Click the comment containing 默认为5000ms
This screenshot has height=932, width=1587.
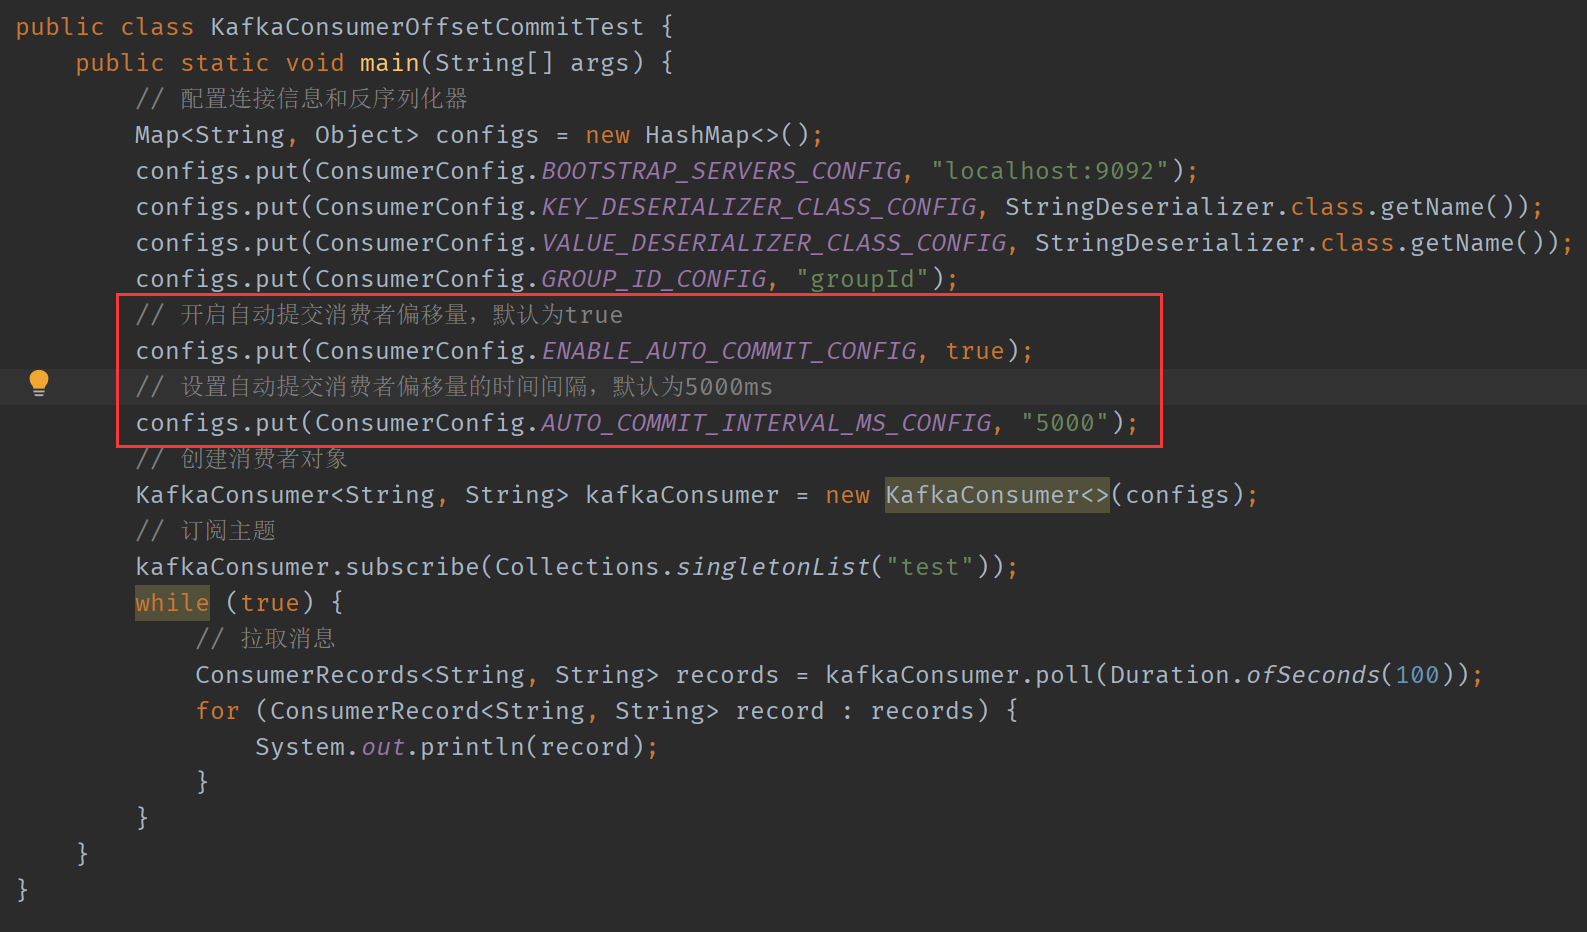[454, 387]
